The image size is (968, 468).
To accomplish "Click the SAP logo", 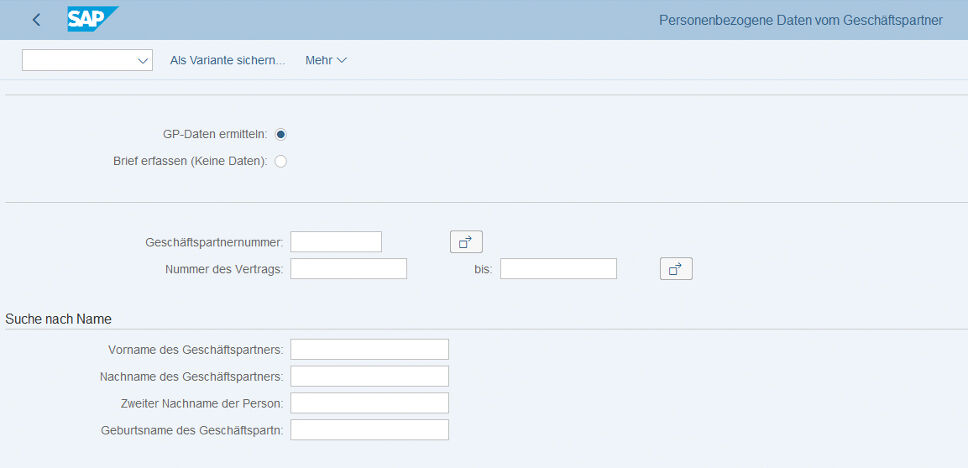I will coord(91,19).
